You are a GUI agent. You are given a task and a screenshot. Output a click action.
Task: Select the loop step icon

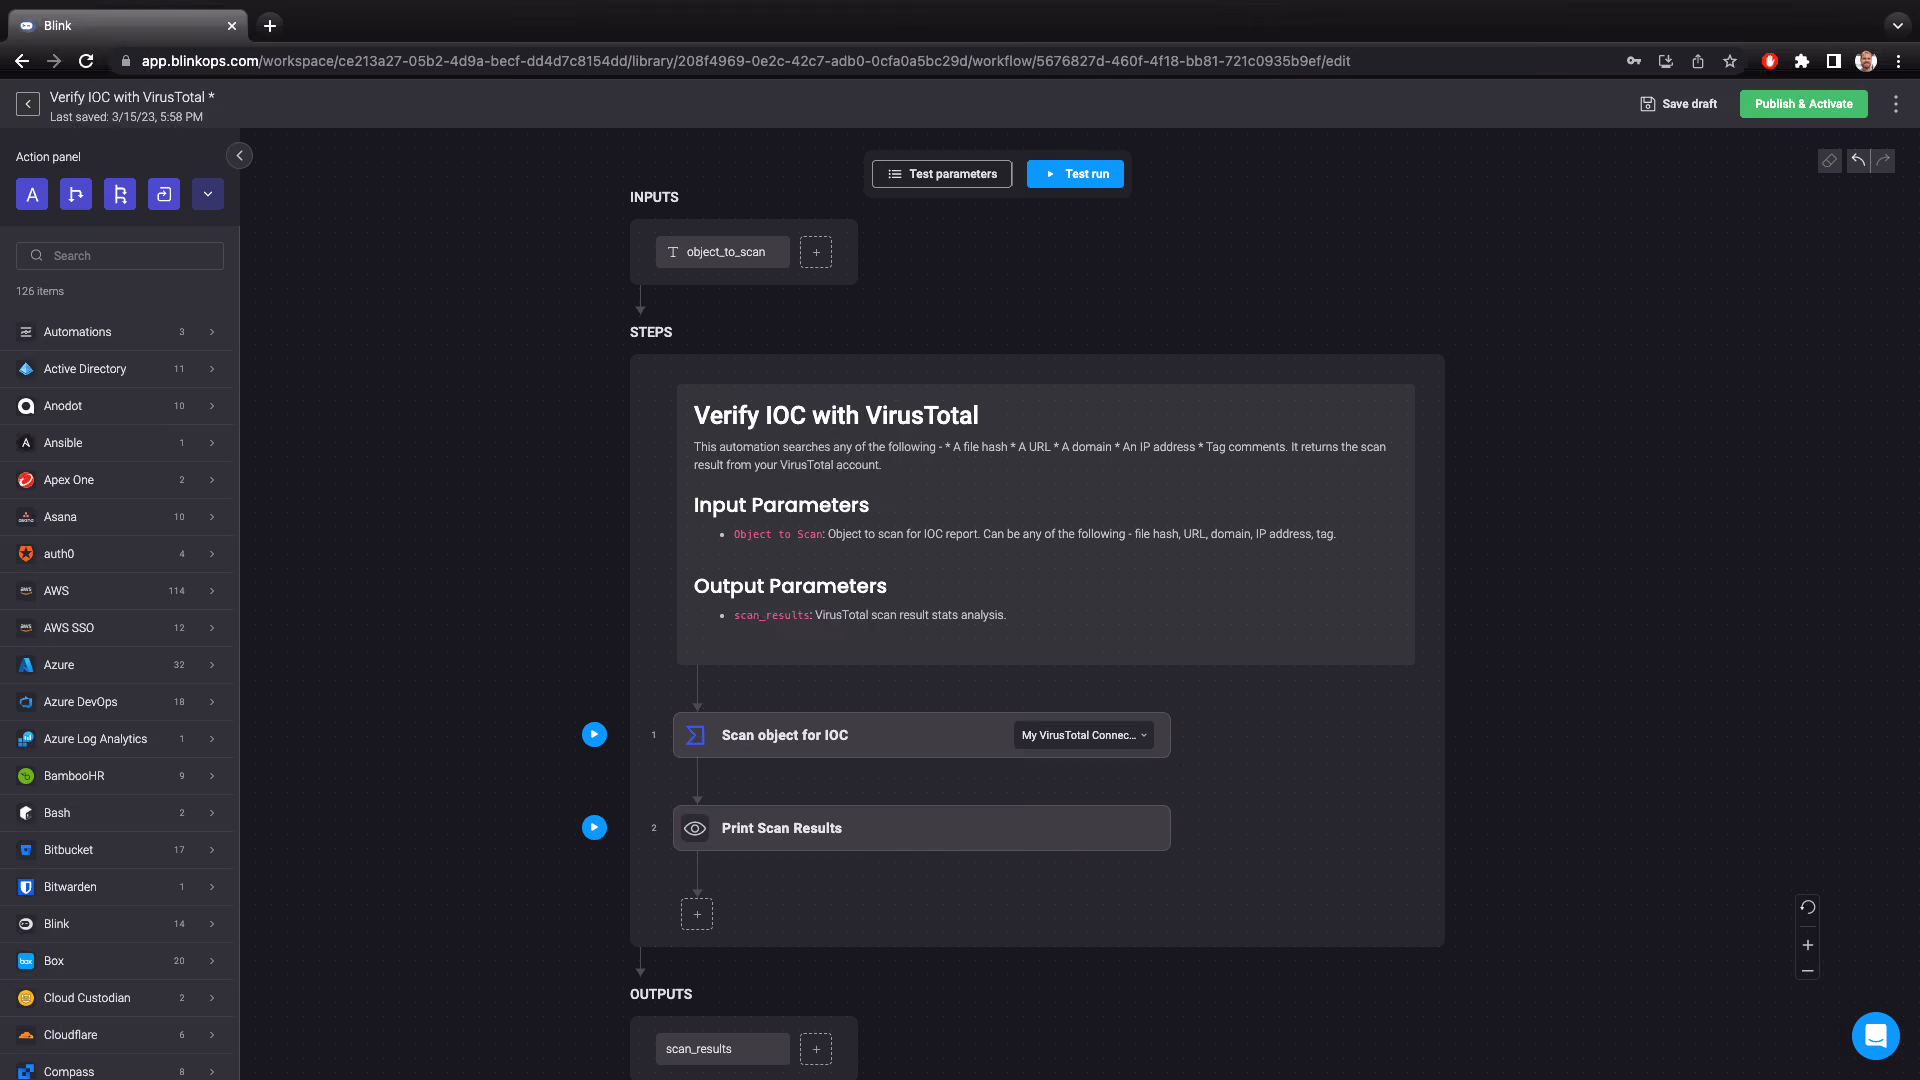coord(164,194)
